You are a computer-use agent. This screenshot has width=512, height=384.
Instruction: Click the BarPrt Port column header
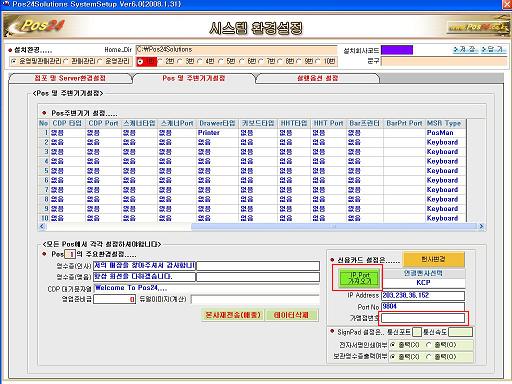(x=404, y=123)
